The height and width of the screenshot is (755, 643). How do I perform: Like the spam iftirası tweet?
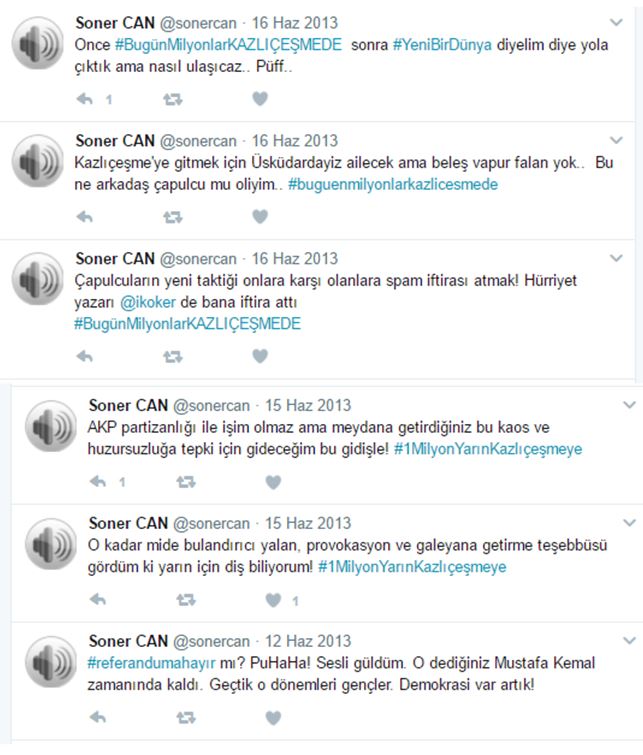click(x=260, y=356)
